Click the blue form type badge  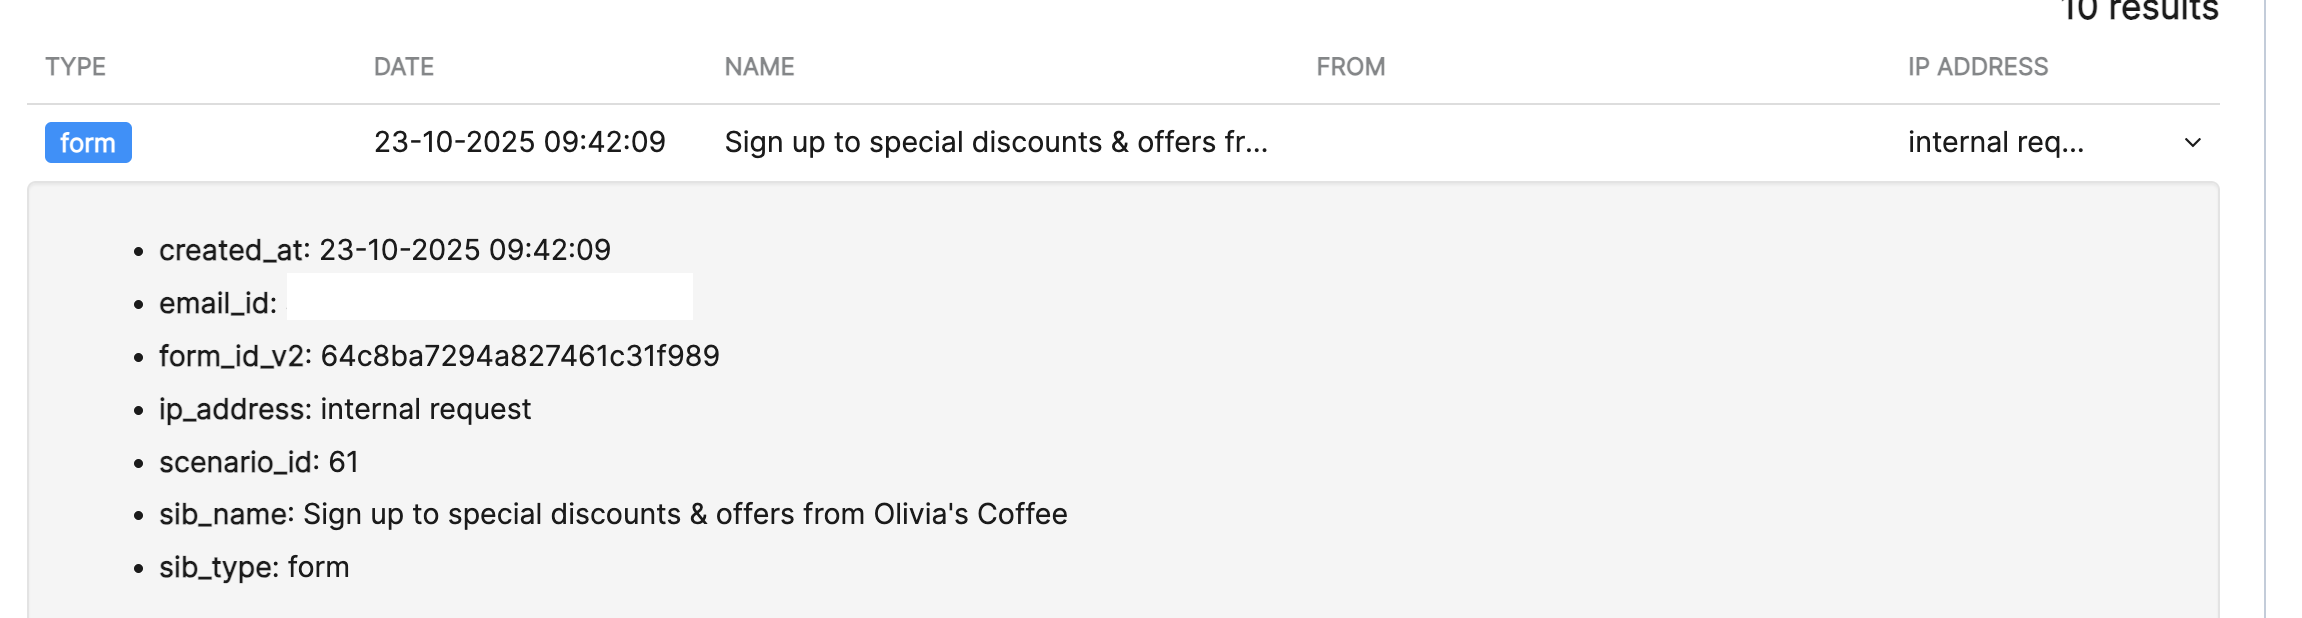click(x=88, y=143)
